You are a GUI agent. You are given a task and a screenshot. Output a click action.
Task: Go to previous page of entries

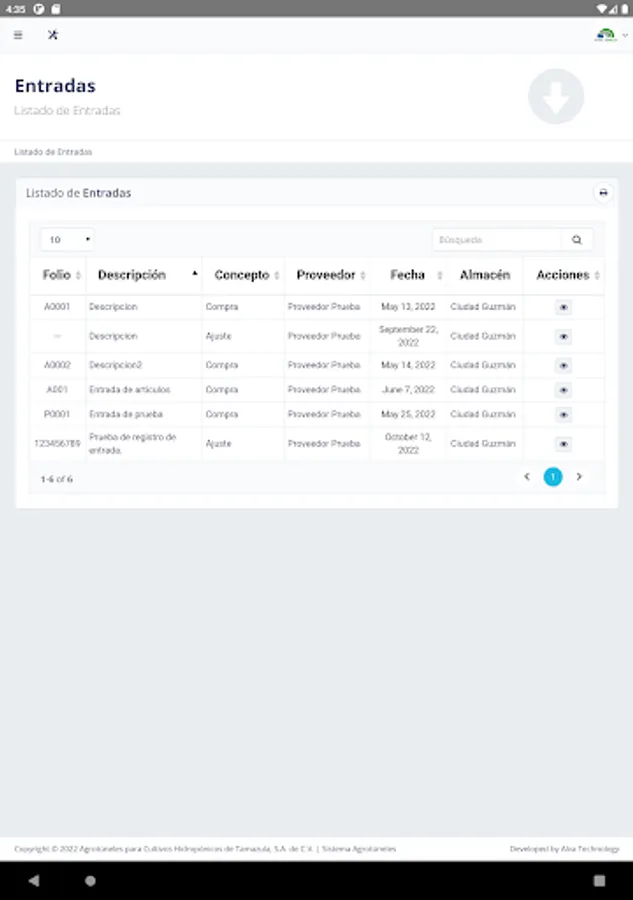[x=527, y=477]
